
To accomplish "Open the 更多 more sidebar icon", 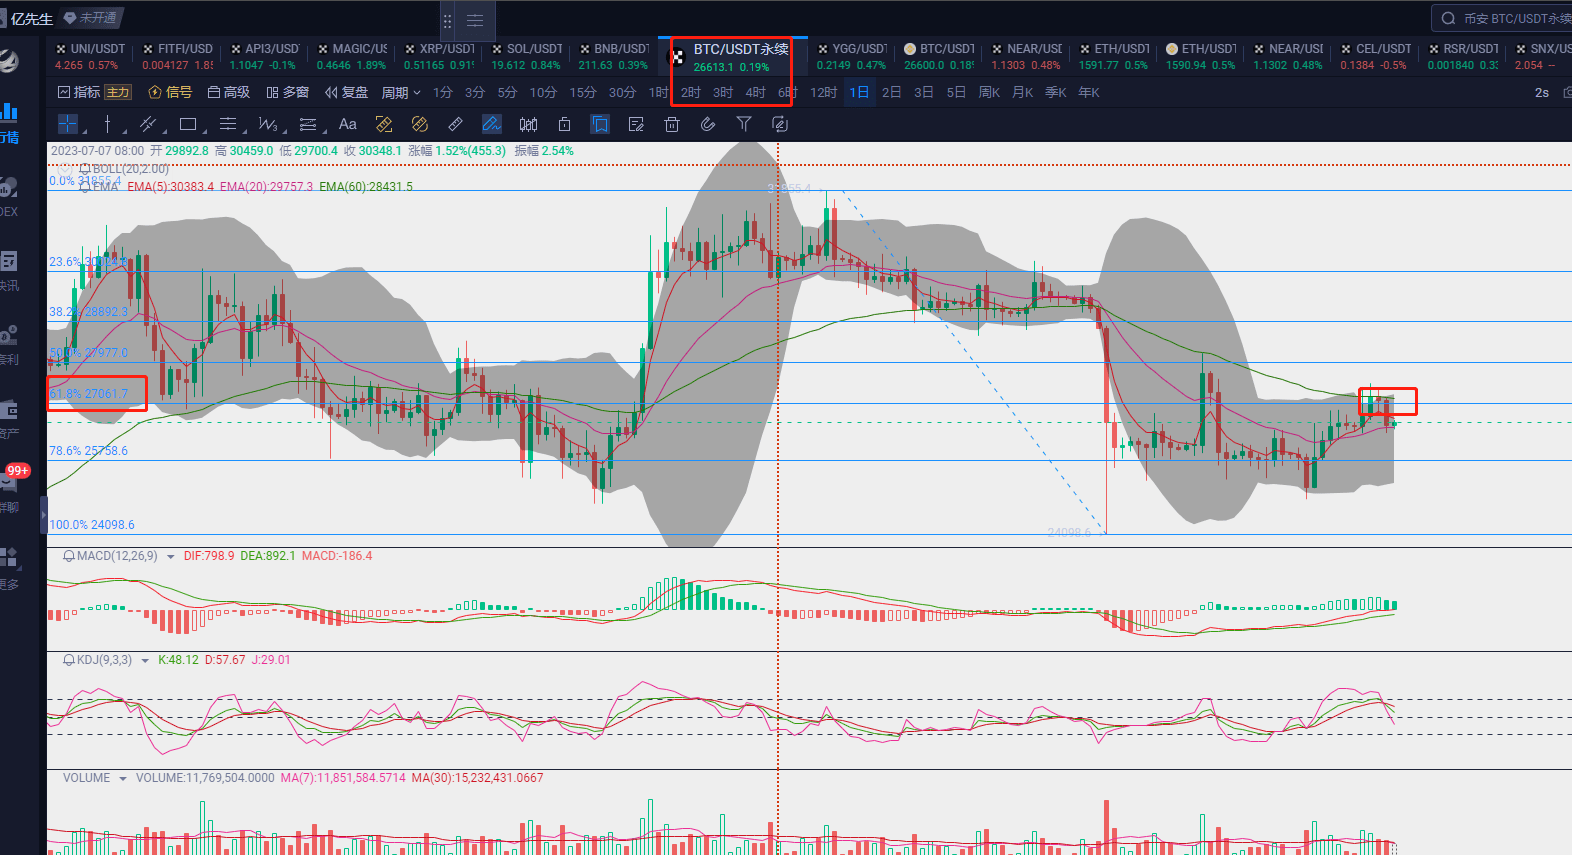I will (9, 567).
